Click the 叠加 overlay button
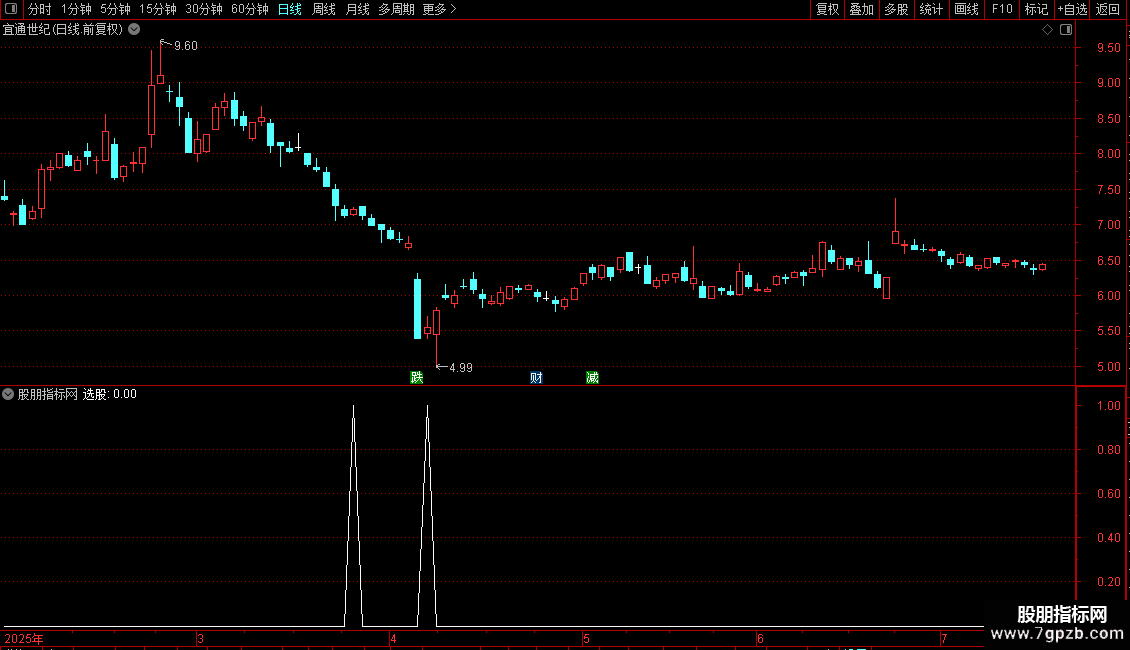Image resolution: width=1130 pixels, height=650 pixels. coord(861,9)
